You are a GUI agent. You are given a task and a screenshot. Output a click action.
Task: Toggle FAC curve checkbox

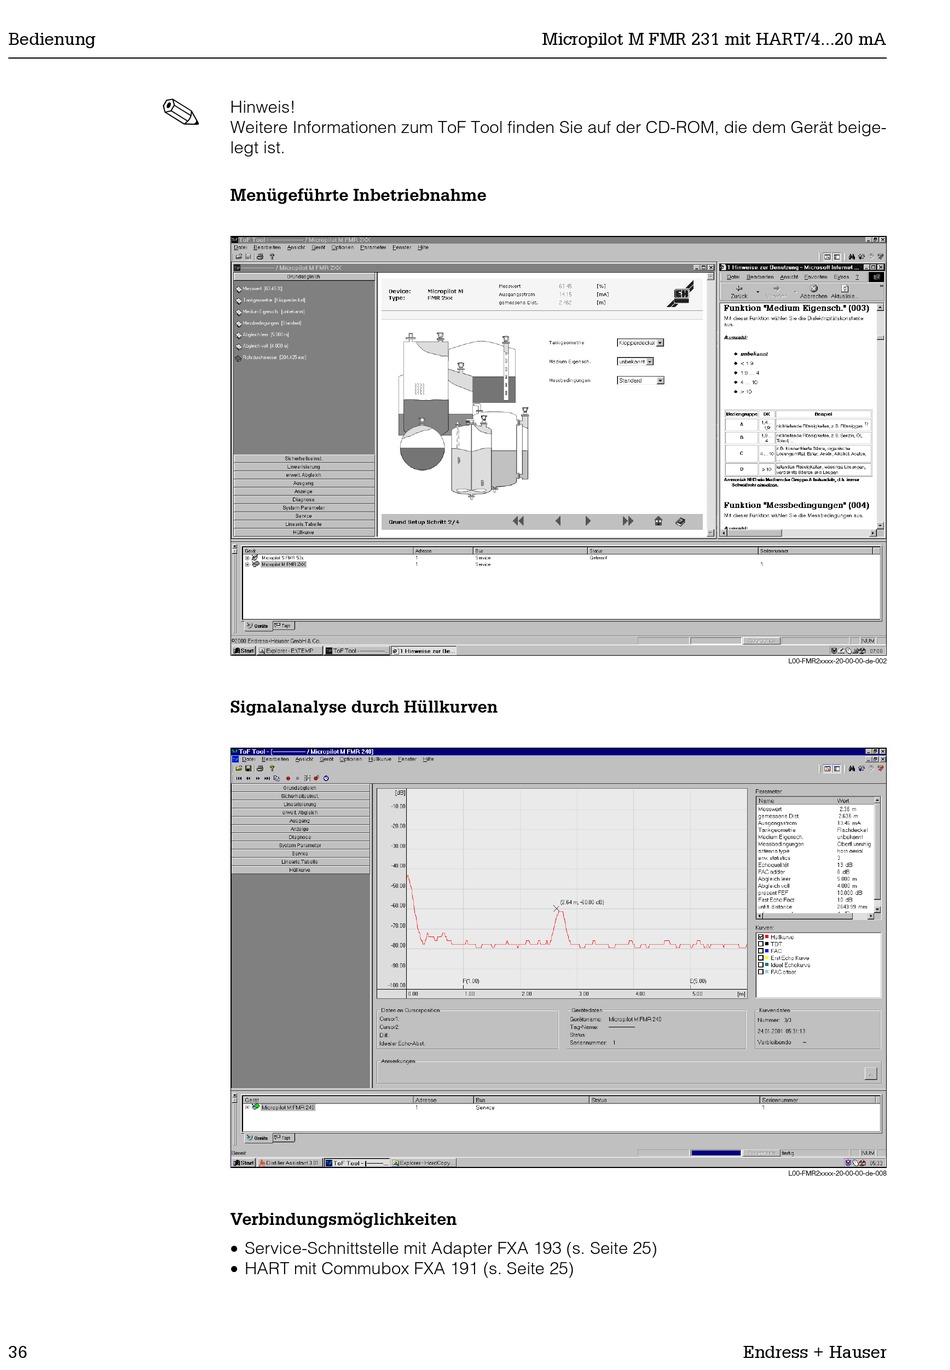pyautogui.click(x=761, y=951)
